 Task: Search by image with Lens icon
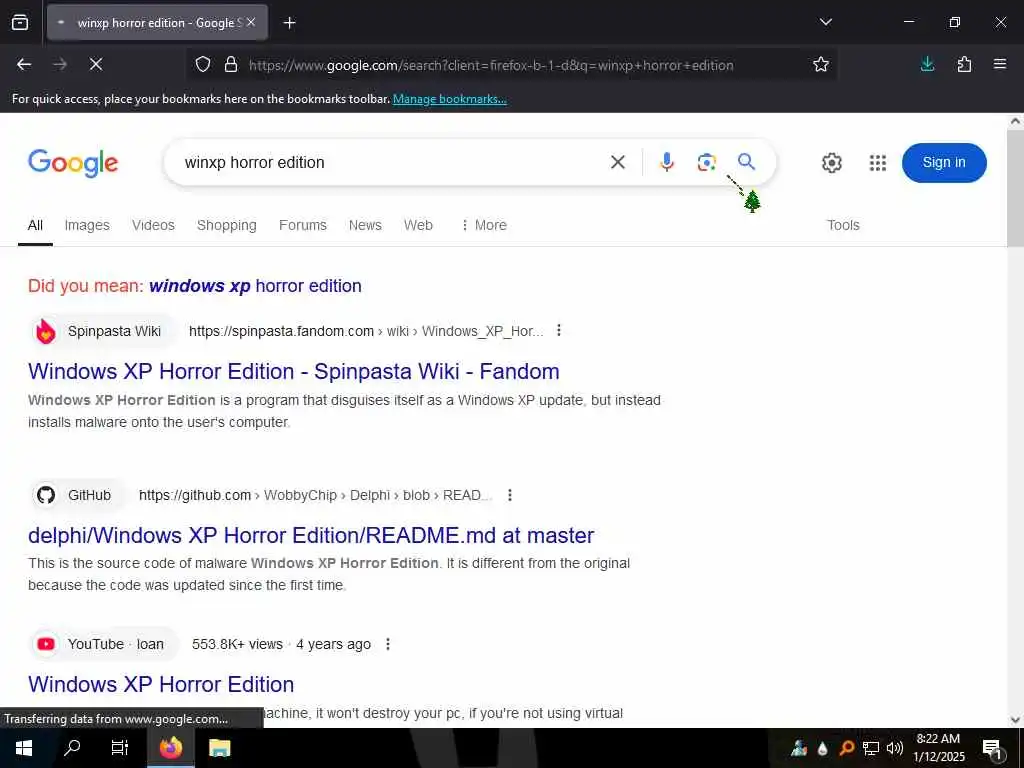[x=707, y=162]
